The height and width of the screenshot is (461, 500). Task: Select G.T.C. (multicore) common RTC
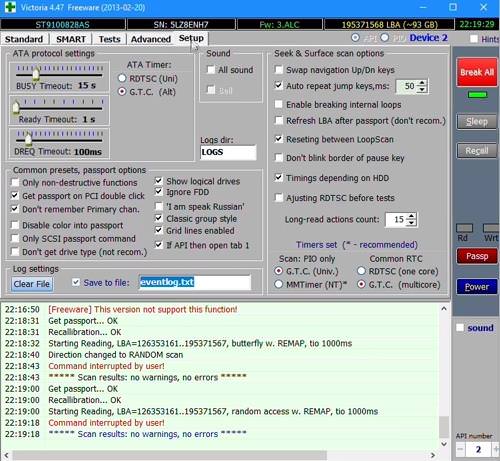[361, 284]
